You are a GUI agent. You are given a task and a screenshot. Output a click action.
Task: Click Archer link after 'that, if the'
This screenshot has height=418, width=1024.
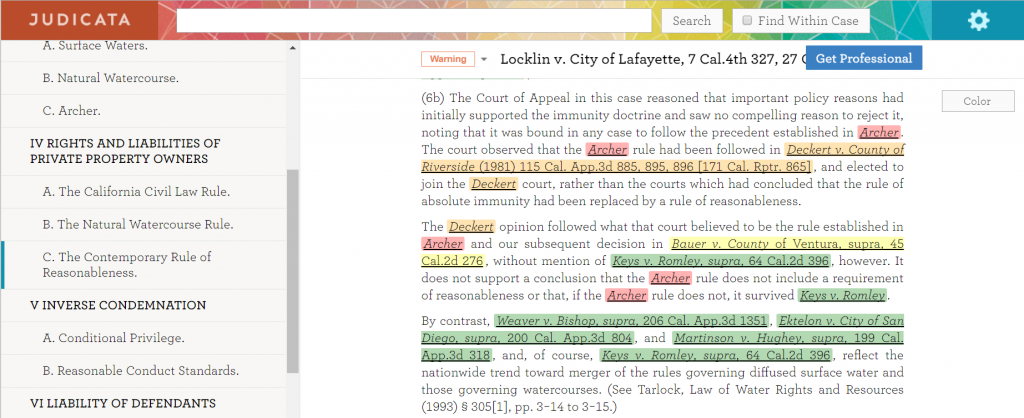click(626, 296)
